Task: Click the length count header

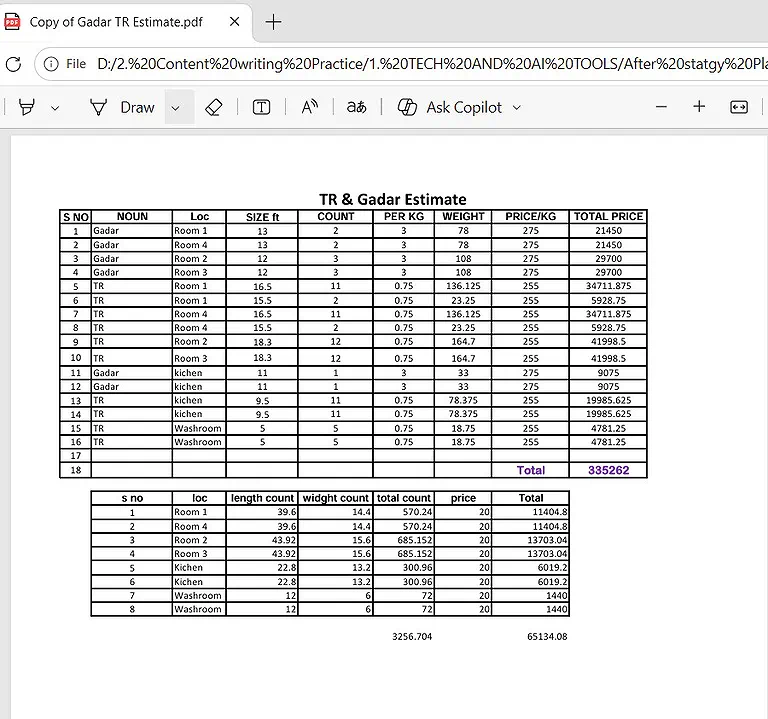Action: [x=262, y=498]
